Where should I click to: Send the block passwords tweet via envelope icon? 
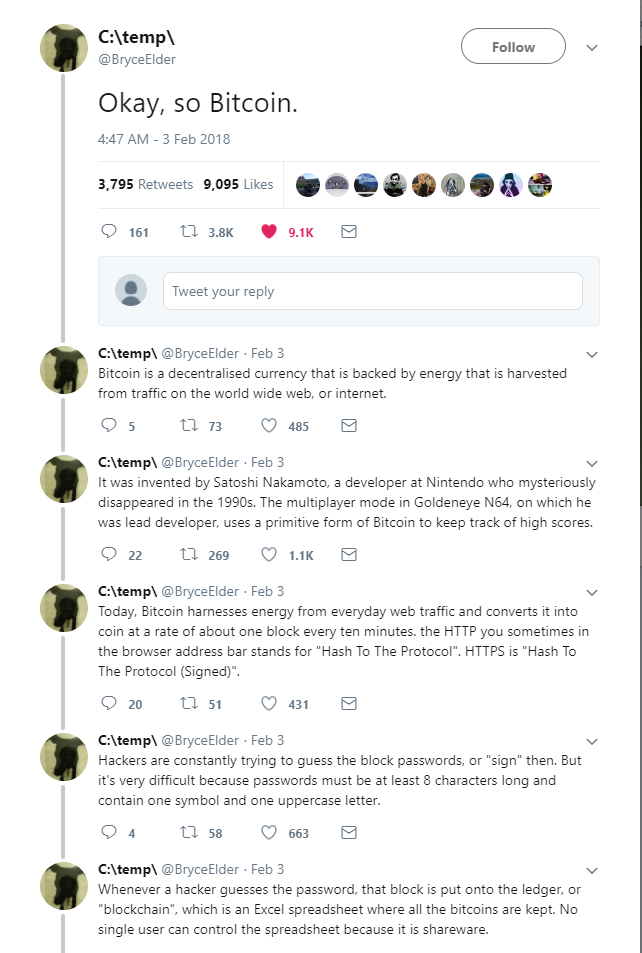pos(349,833)
